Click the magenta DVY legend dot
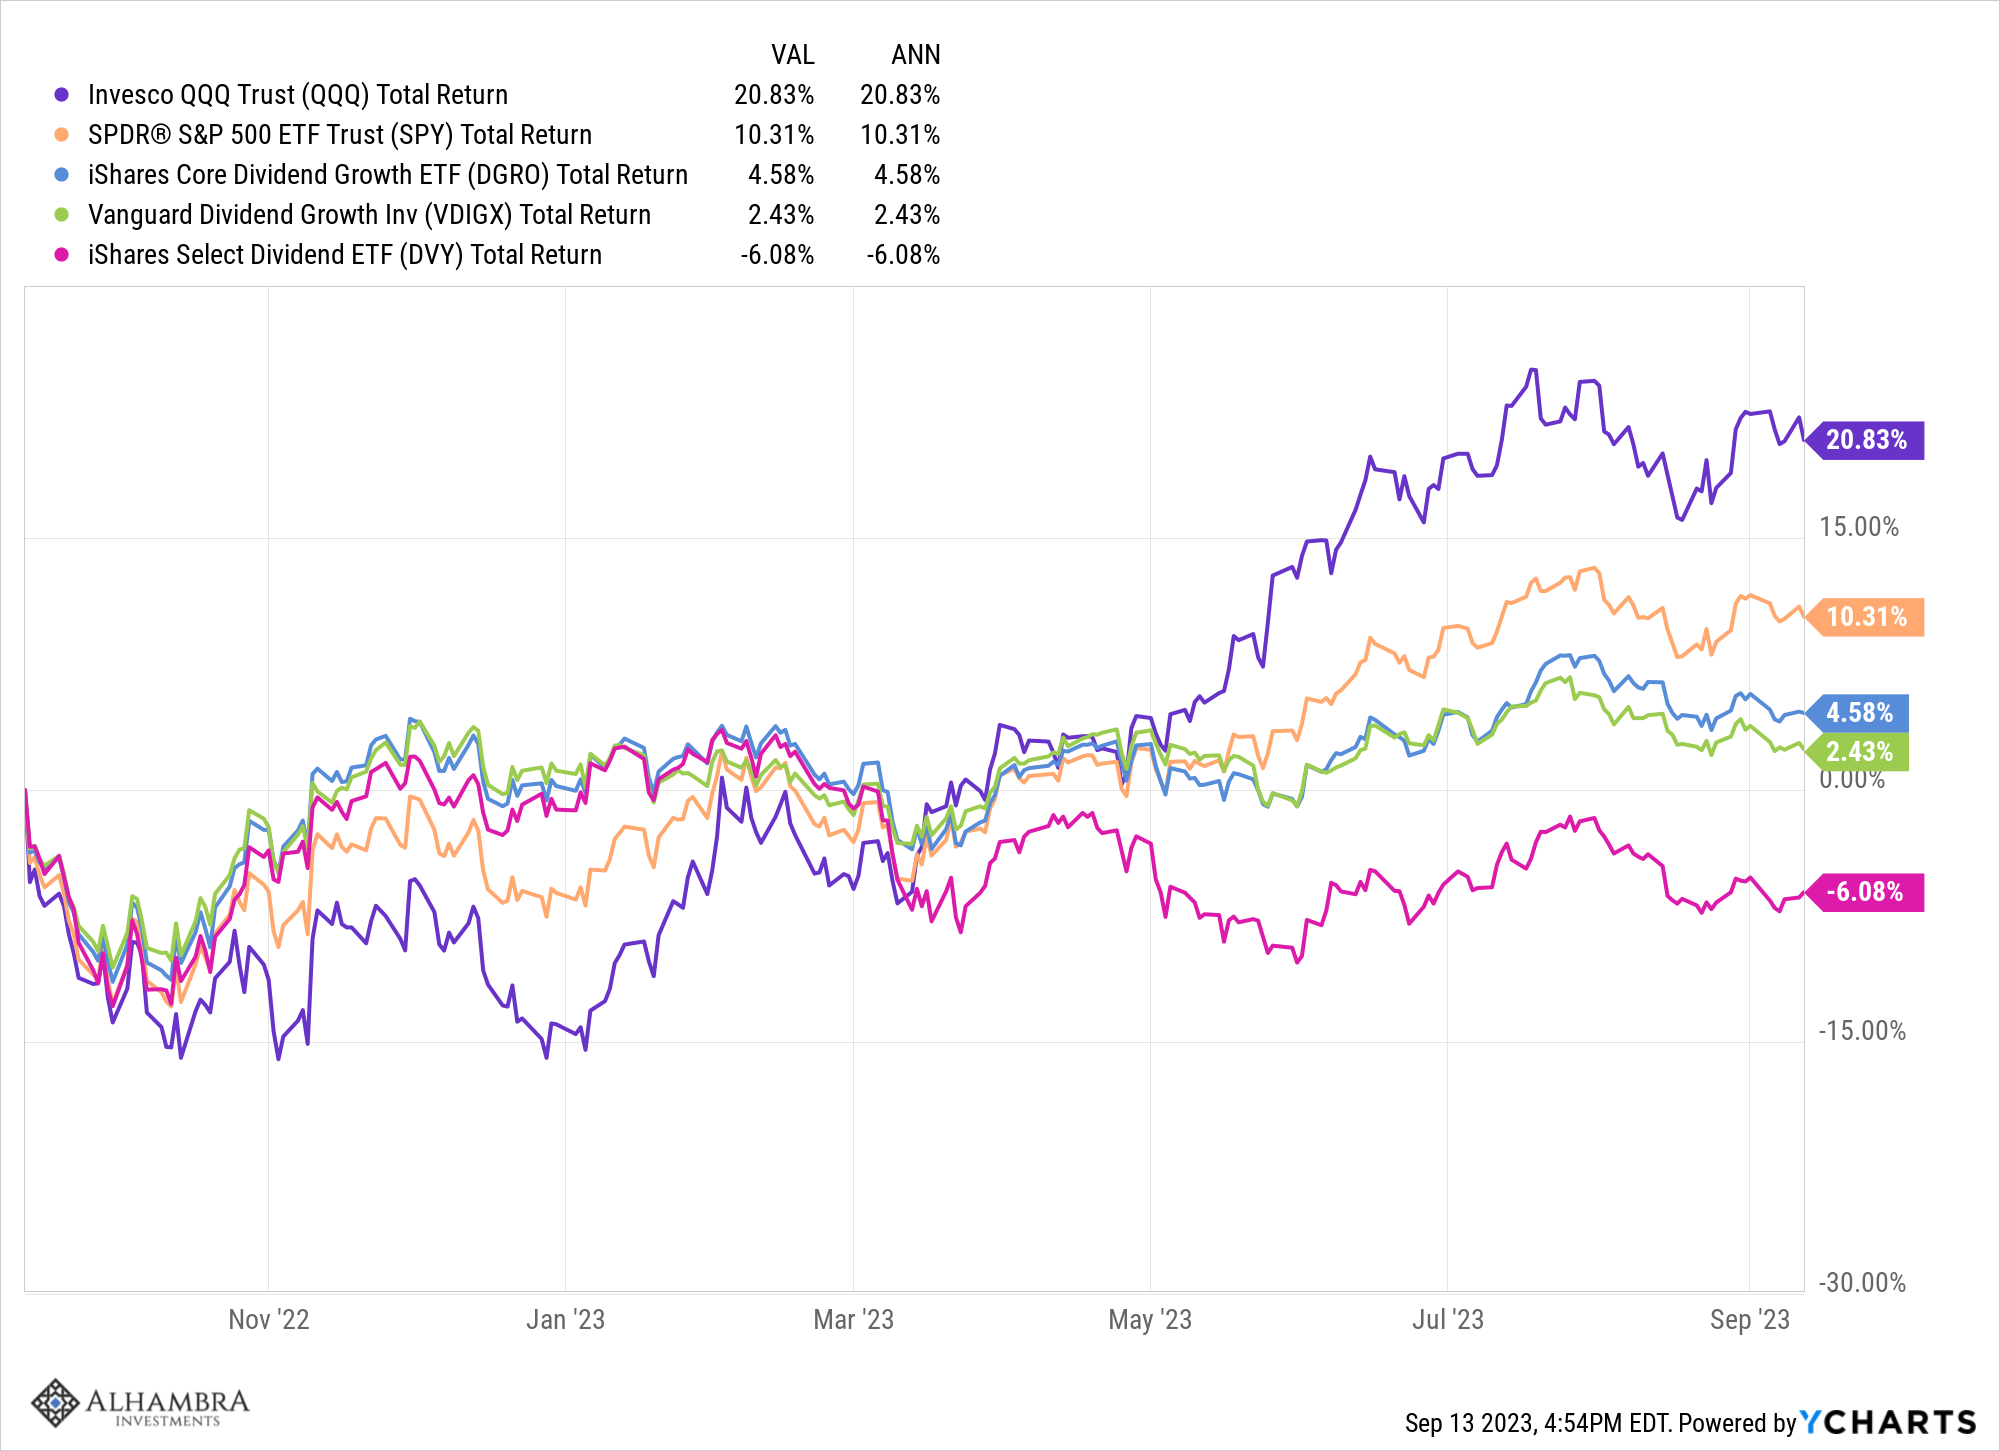Viewport: 2000px width, 1451px height. [x=62, y=255]
